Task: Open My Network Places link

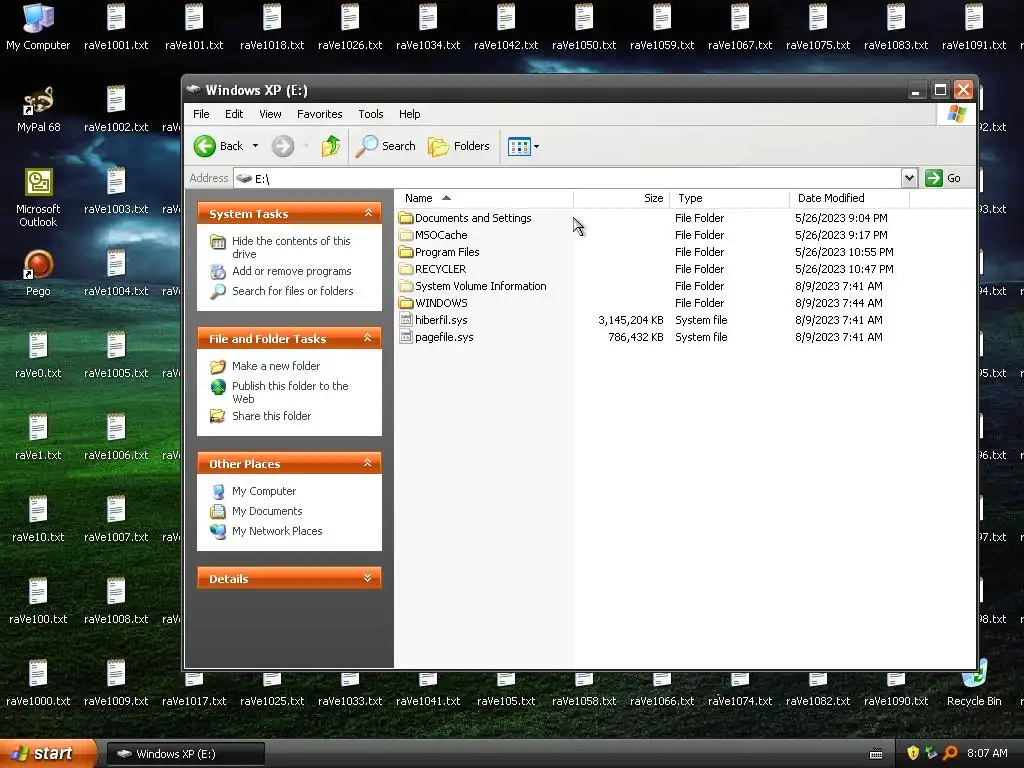Action: click(277, 531)
